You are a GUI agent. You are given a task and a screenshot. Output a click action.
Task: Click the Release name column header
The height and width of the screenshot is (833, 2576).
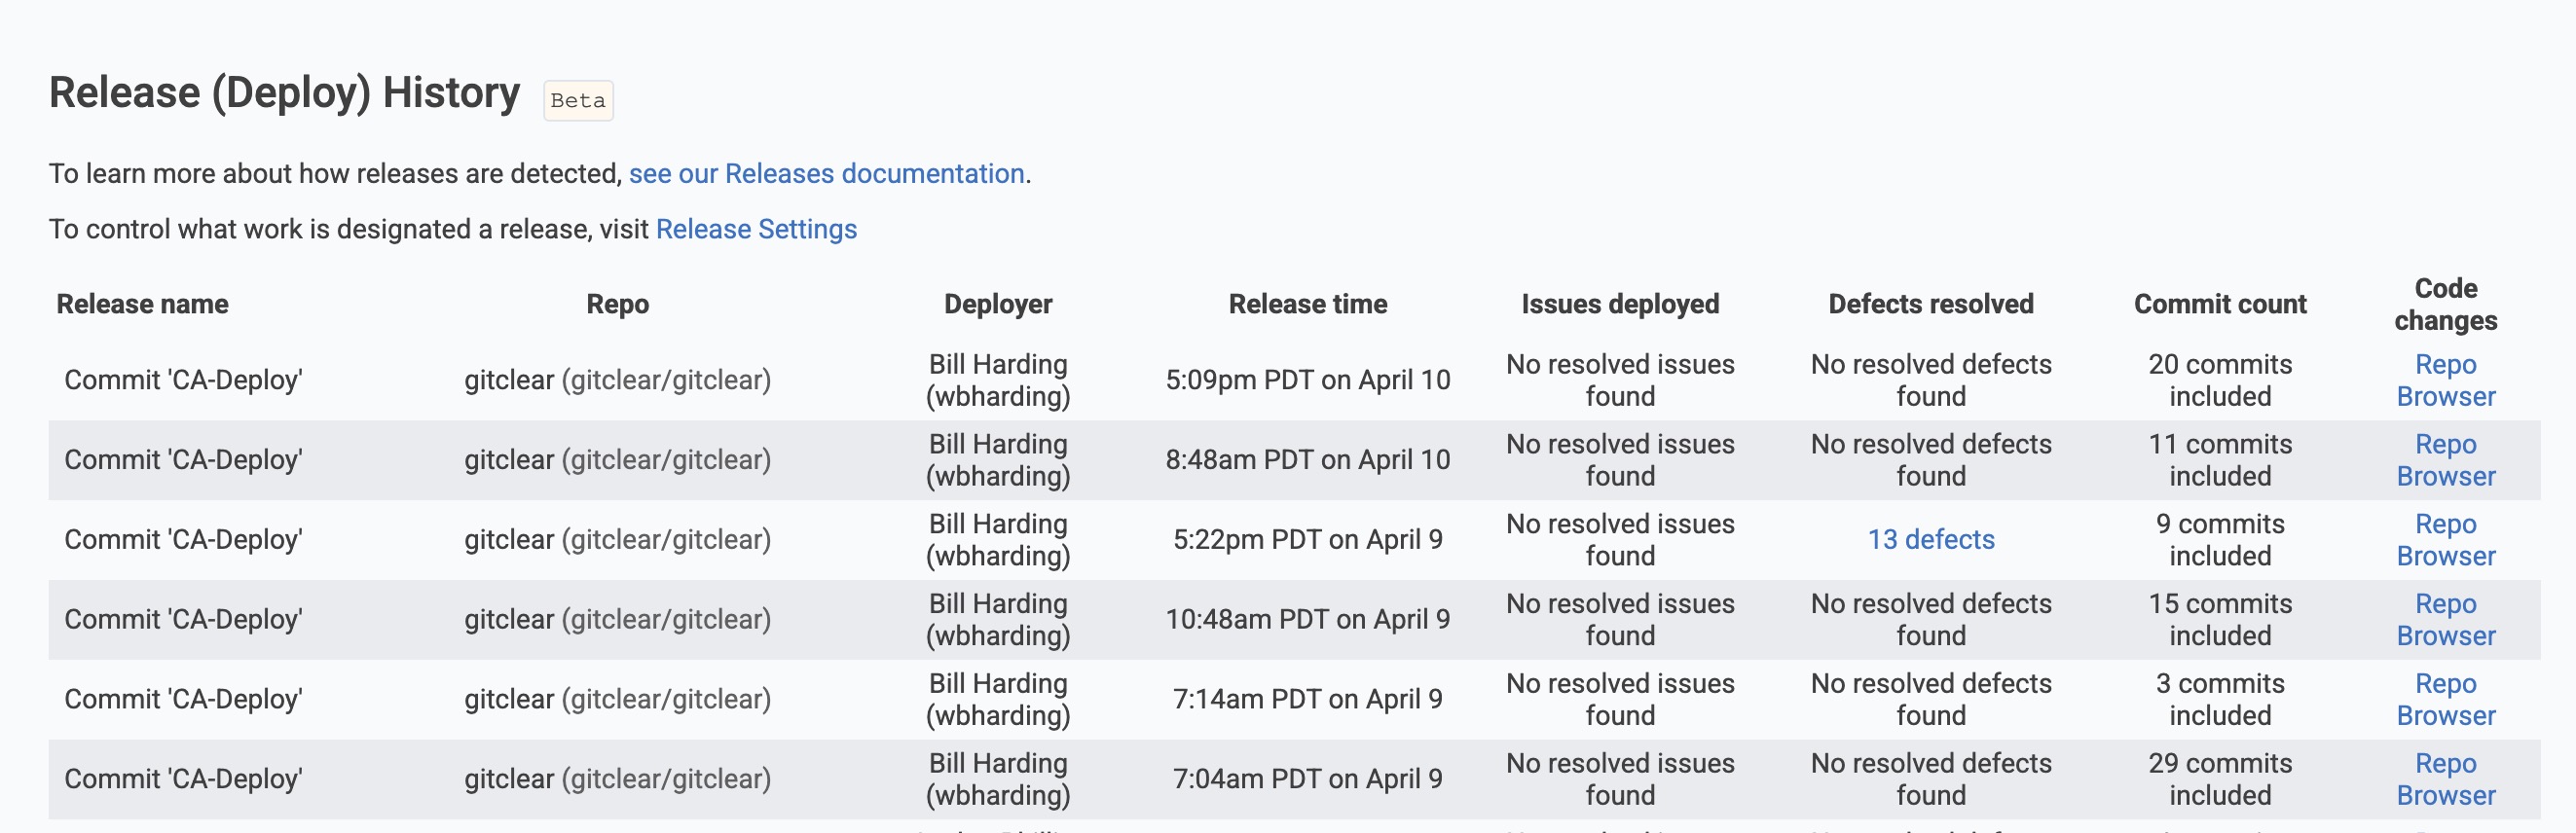(142, 304)
